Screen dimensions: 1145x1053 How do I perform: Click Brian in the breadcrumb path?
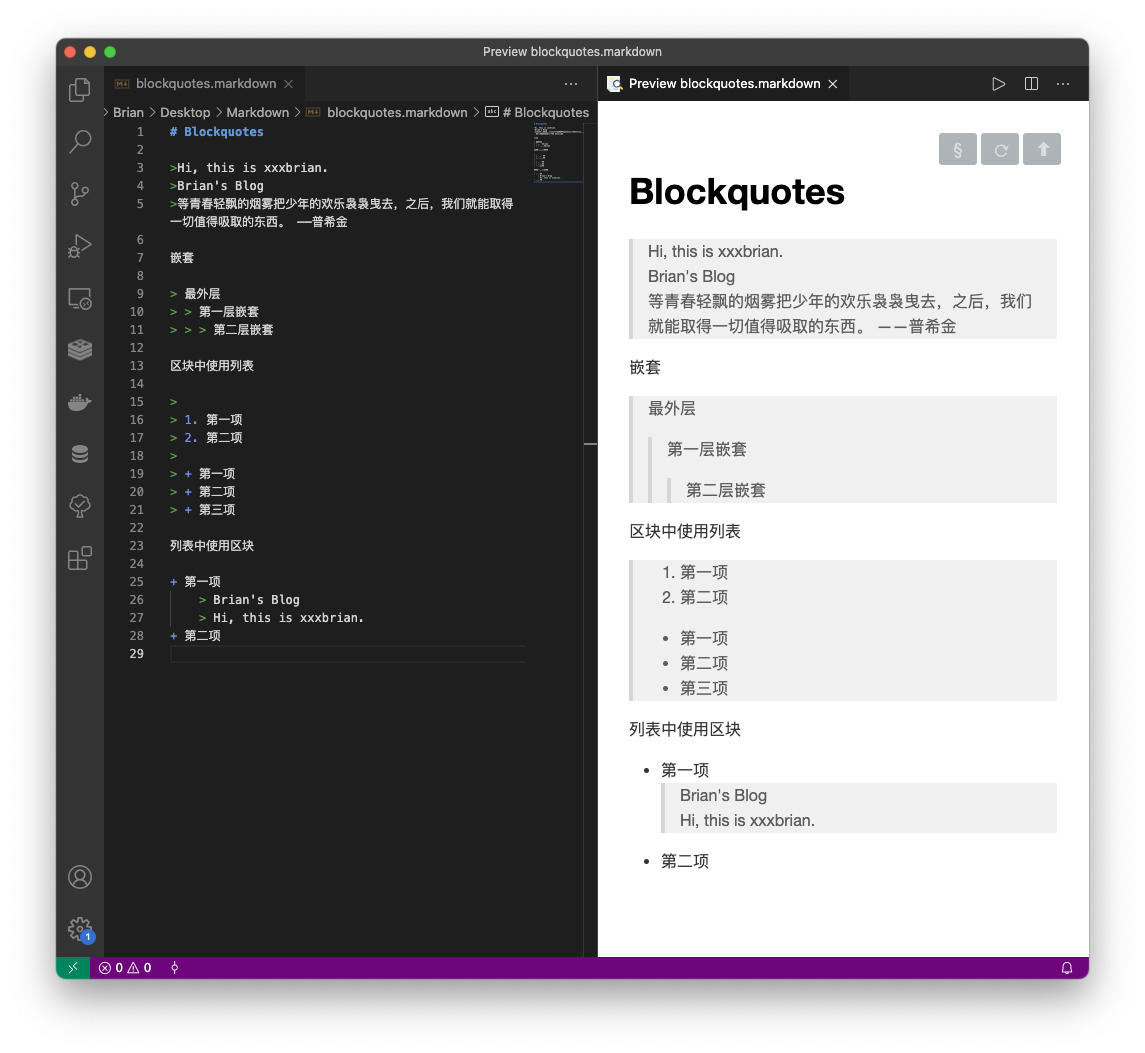pyautogui.click(x=129, y=112)
